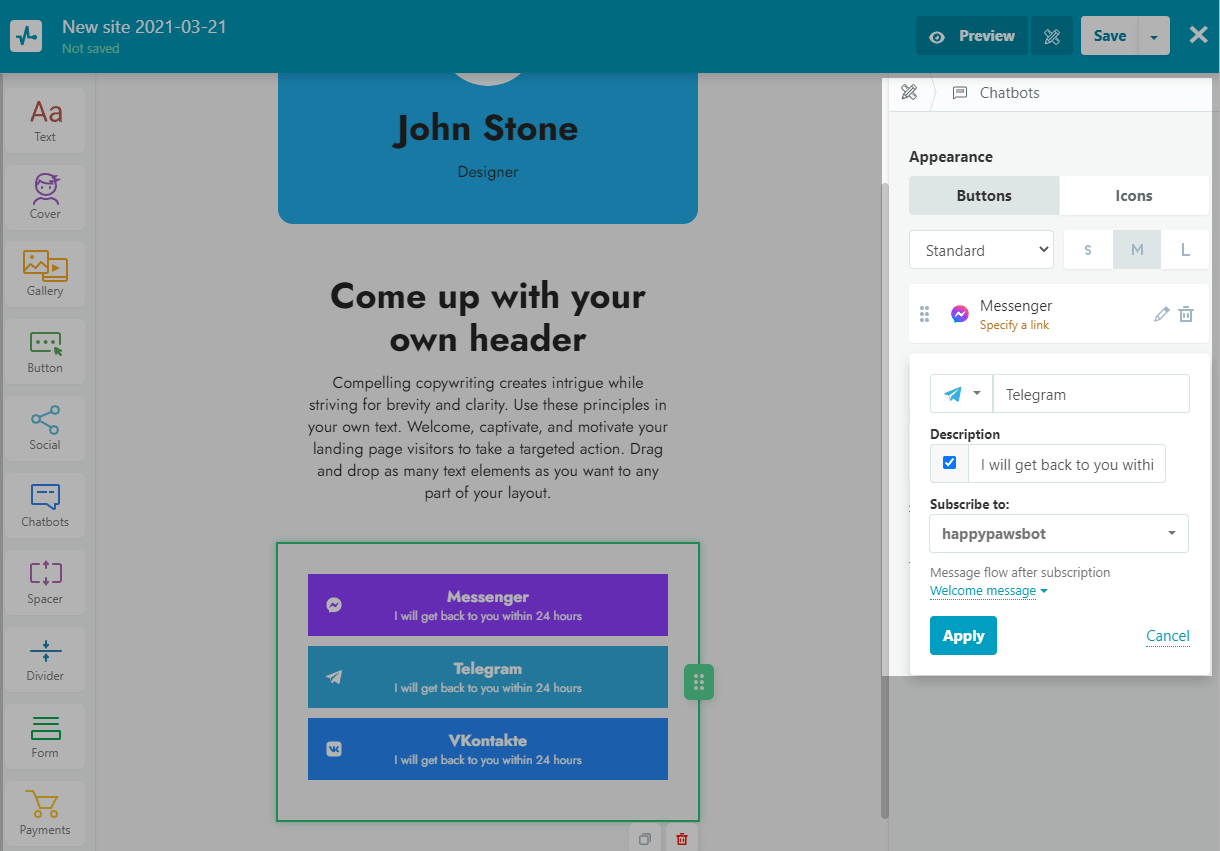Click the red delete block icon
The width and height of the screenshot is (1220, 851).
coord(682,839)
